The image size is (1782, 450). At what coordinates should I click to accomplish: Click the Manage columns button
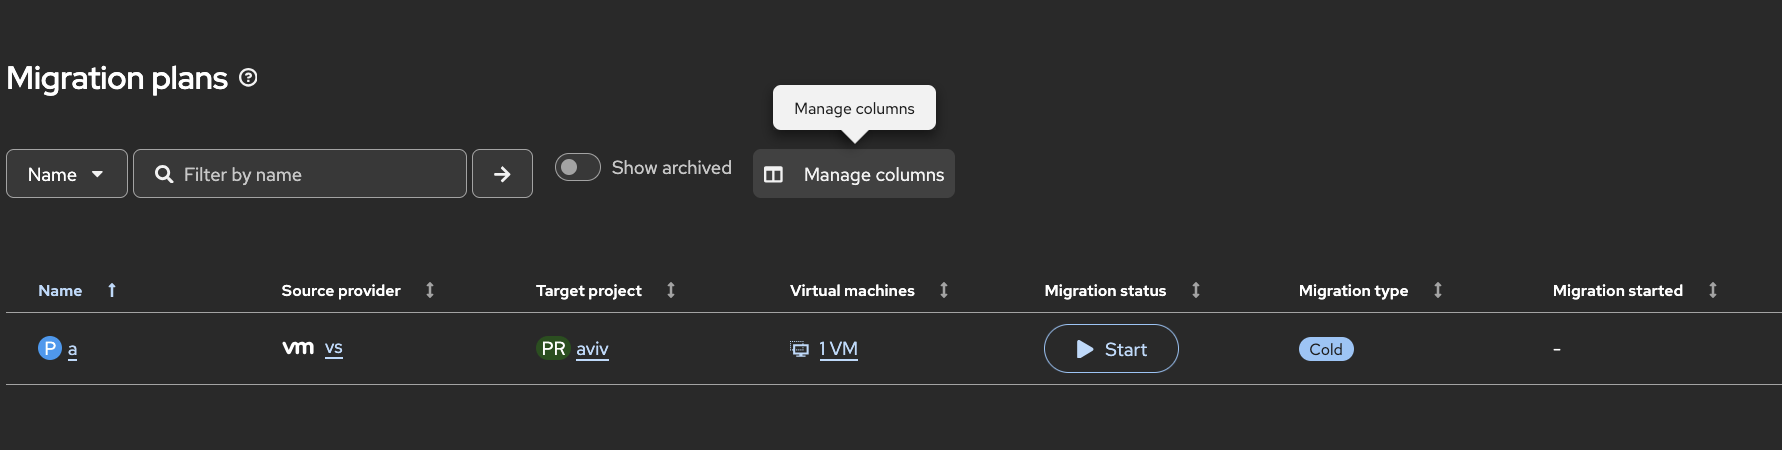854,174
